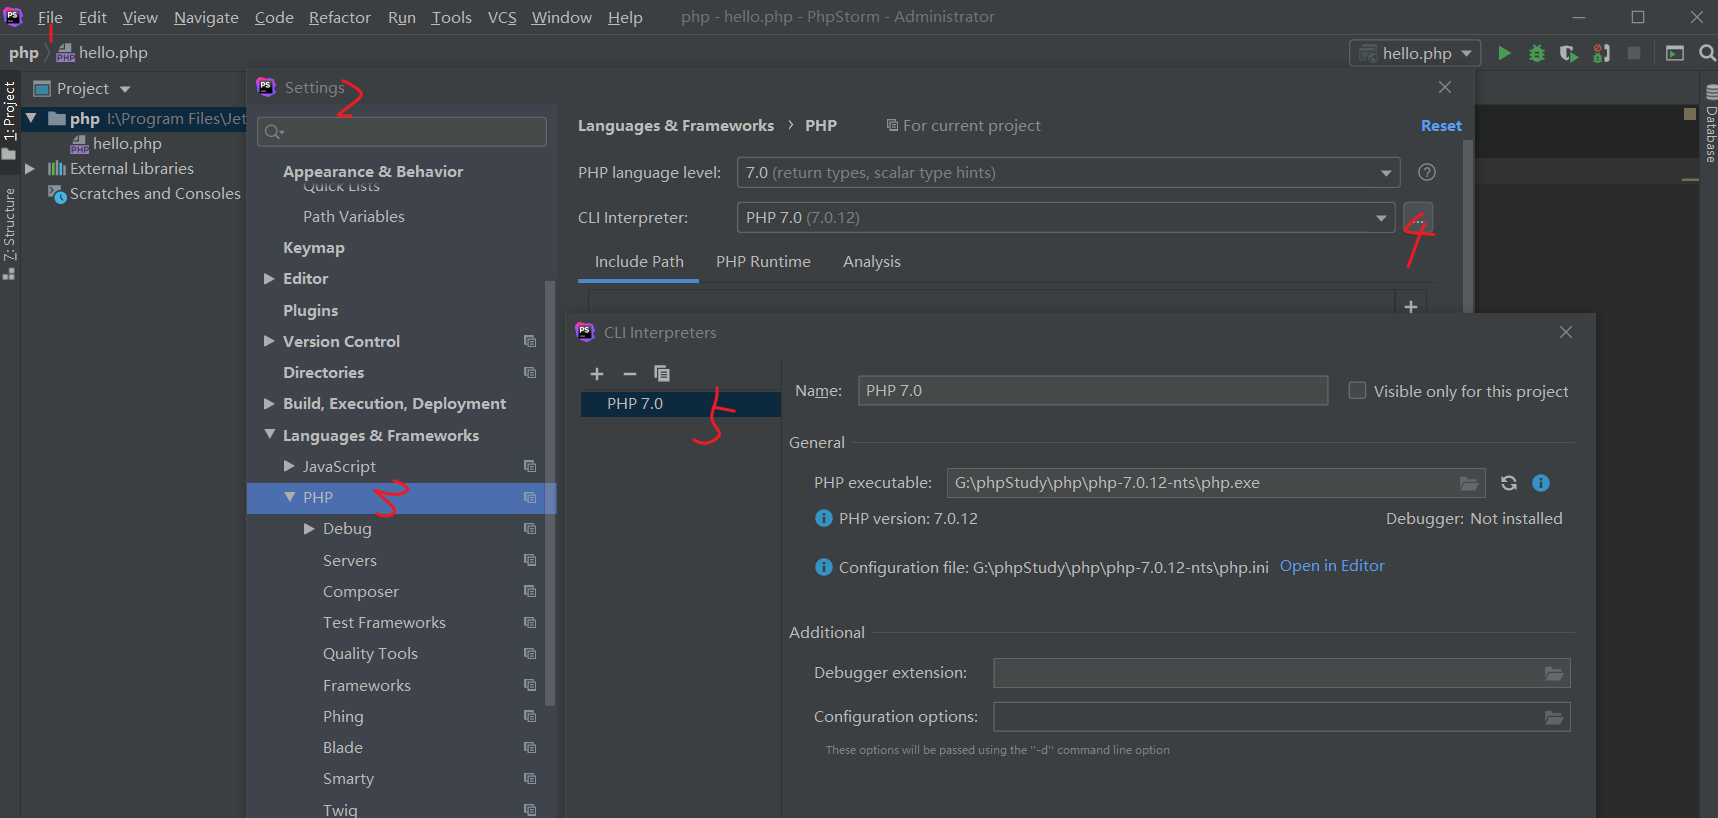
Task: Open the PHP language level dropdown
Action: pyautogui.click(x=1068, y=173)
